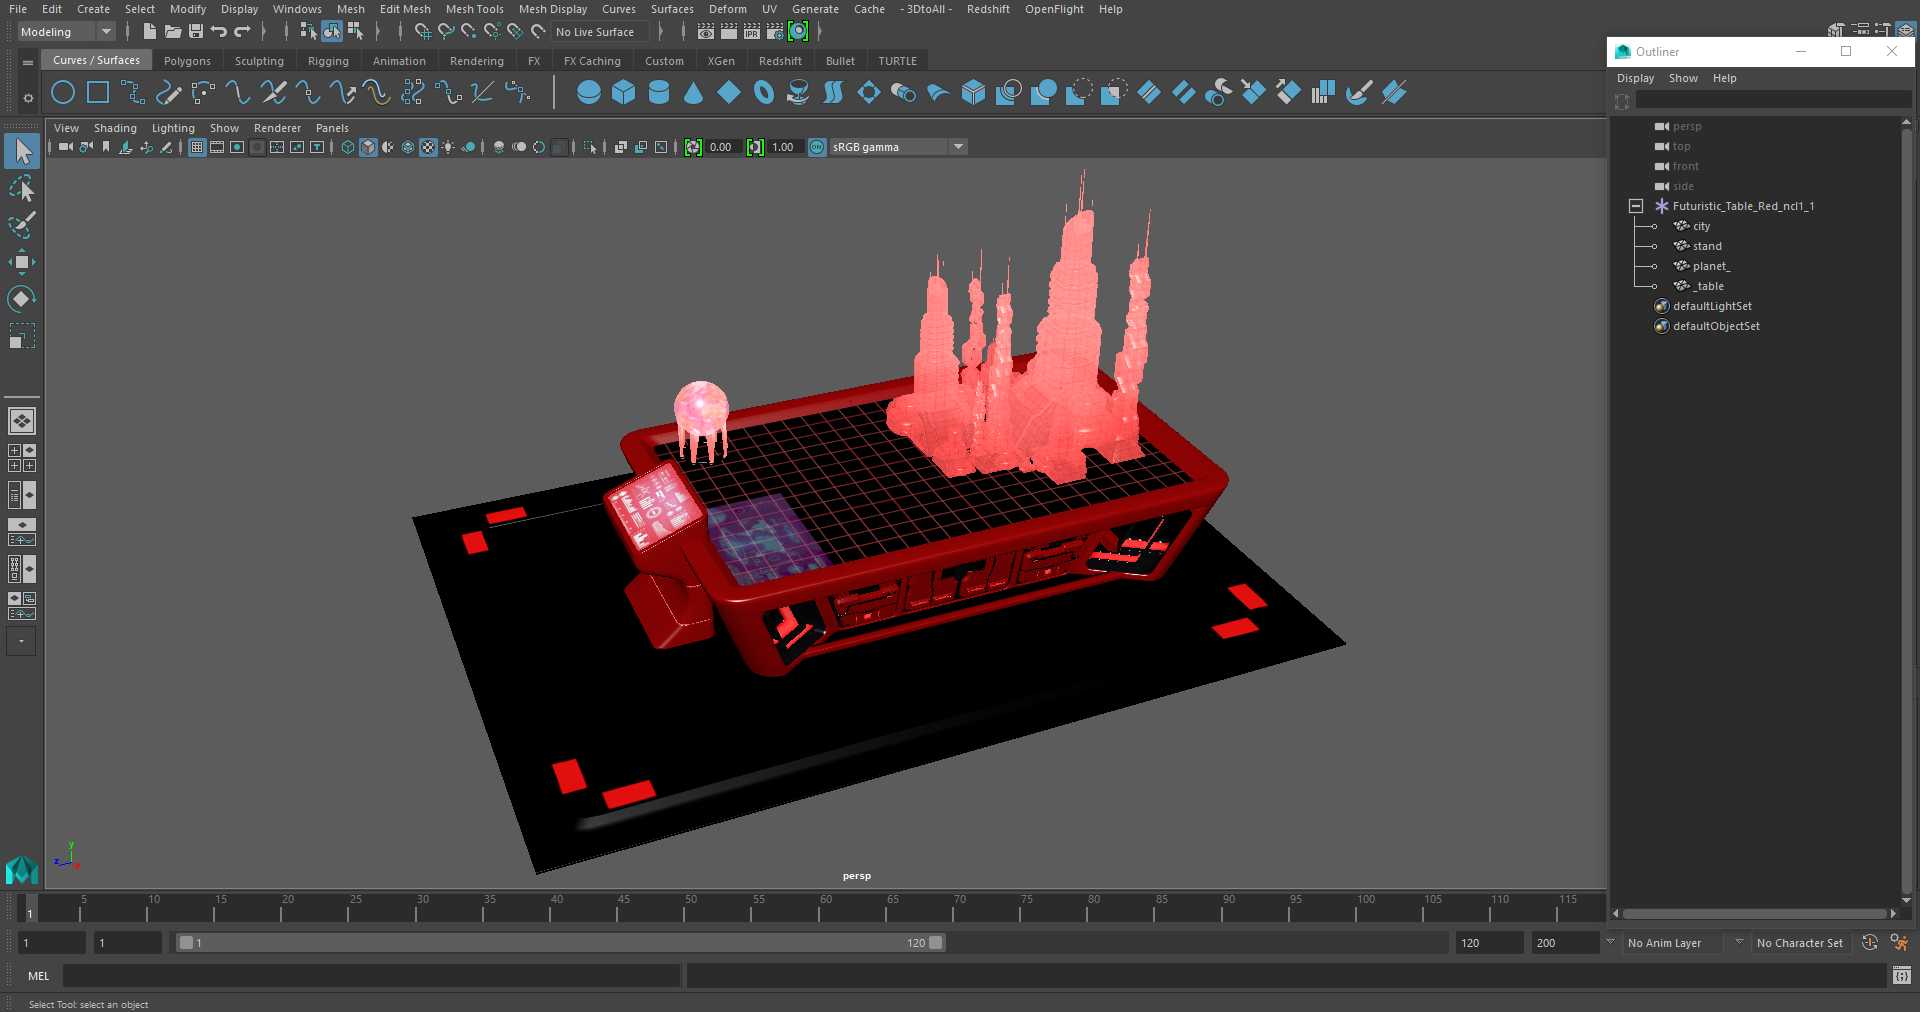
Task: Open the Outliner Show menu
Action: pos(1683,78)
